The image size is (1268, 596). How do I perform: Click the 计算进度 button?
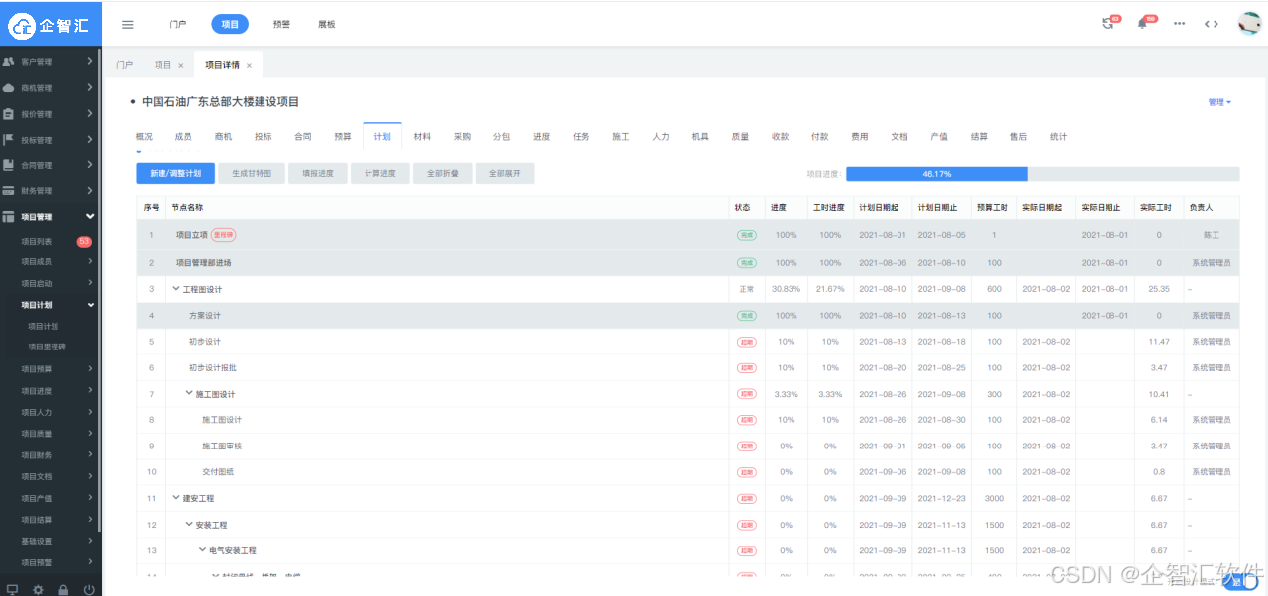[380, 173]
